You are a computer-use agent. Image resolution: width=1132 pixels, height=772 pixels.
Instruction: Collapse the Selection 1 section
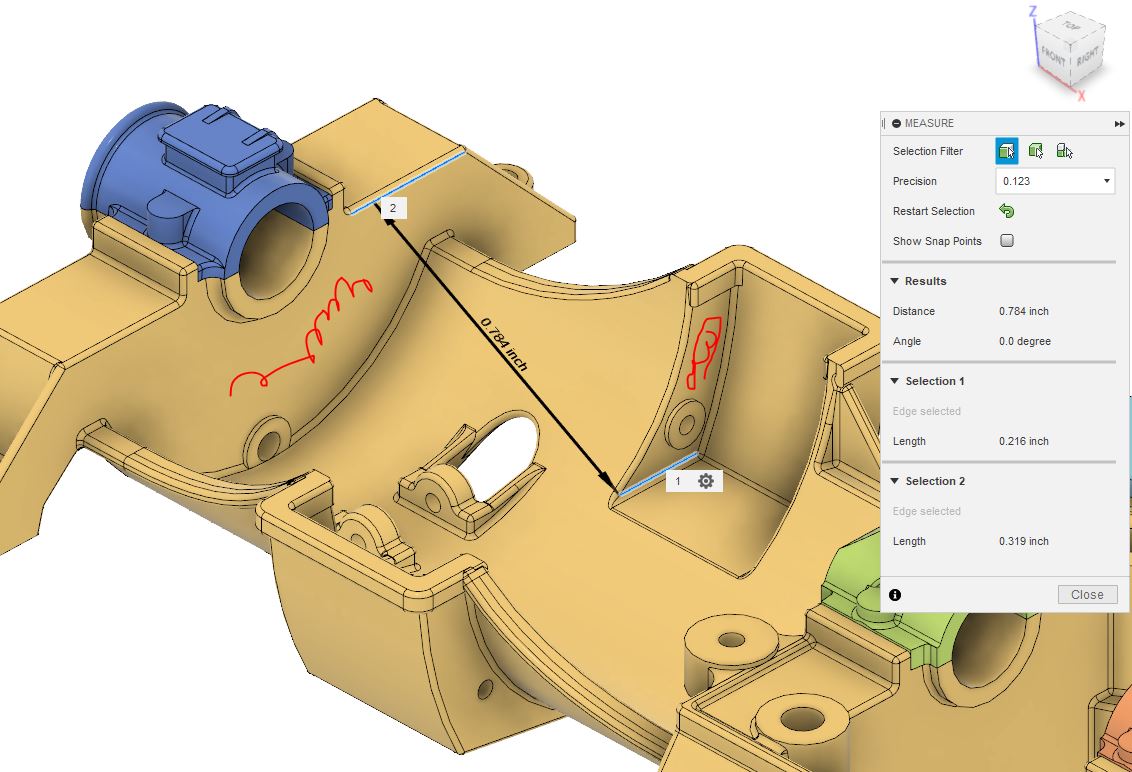coord(894,381)
